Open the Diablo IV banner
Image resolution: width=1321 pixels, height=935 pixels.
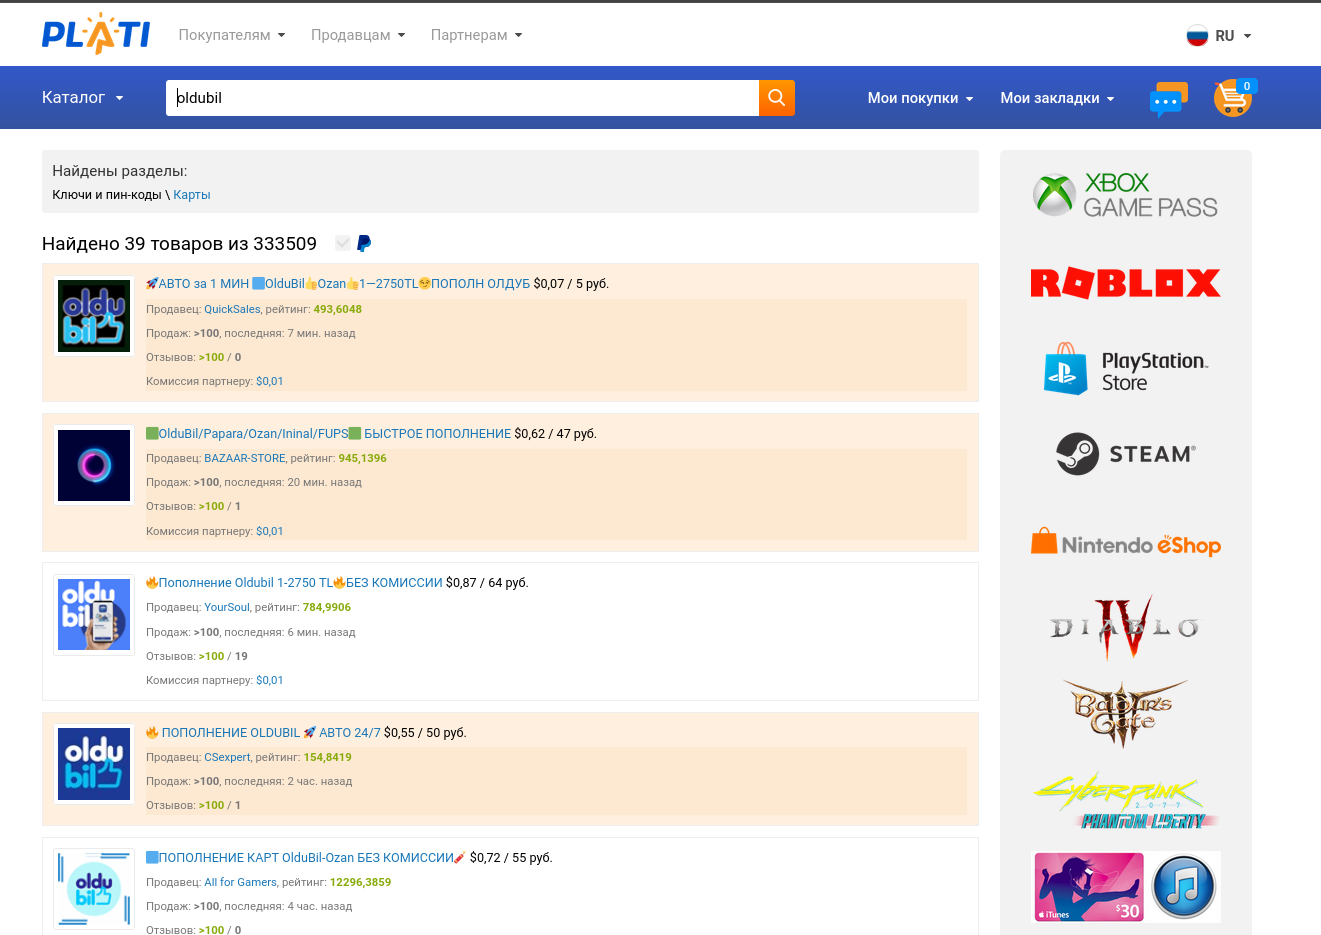[x=1126, y=627]
